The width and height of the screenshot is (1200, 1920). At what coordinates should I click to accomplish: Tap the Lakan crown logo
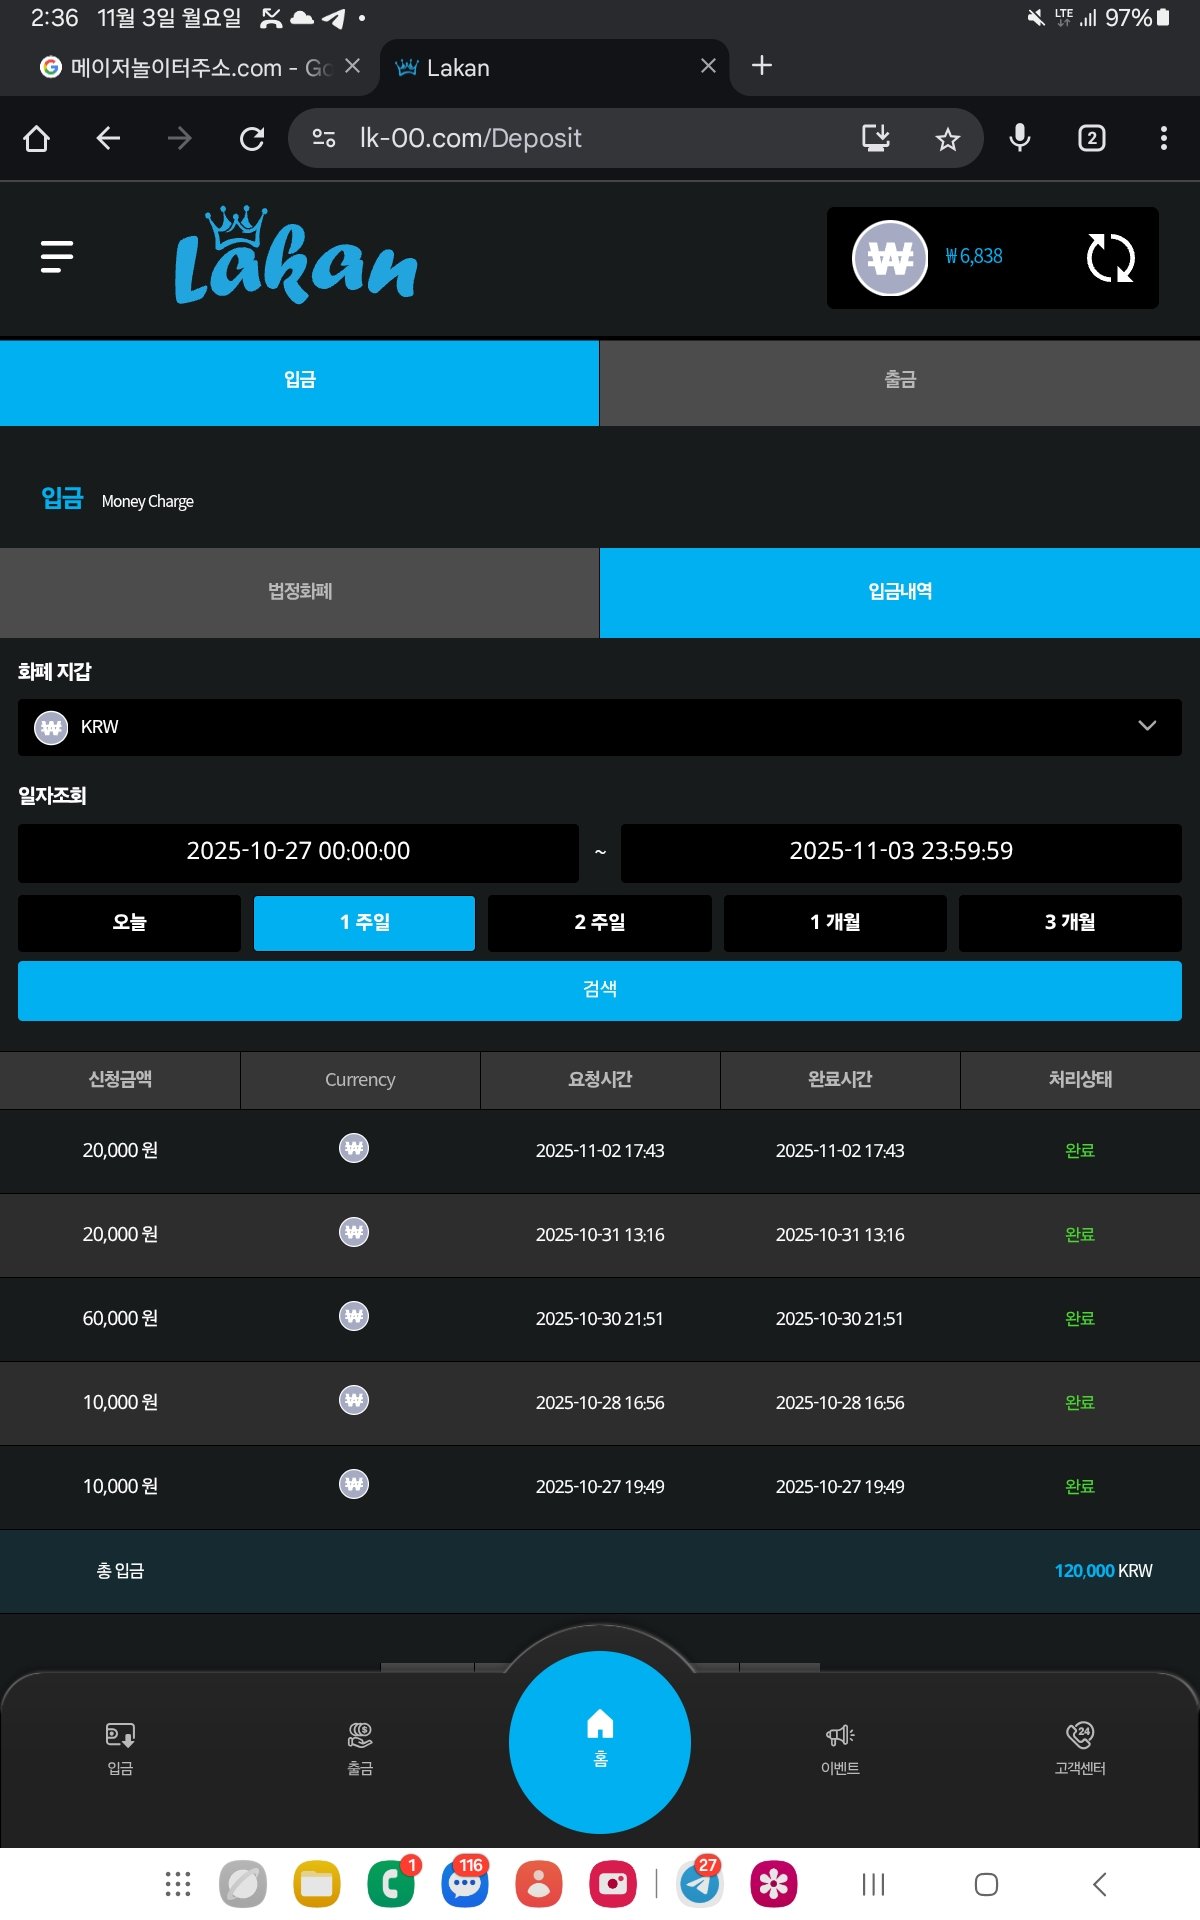pyautogui.click(x=296, y=257)
